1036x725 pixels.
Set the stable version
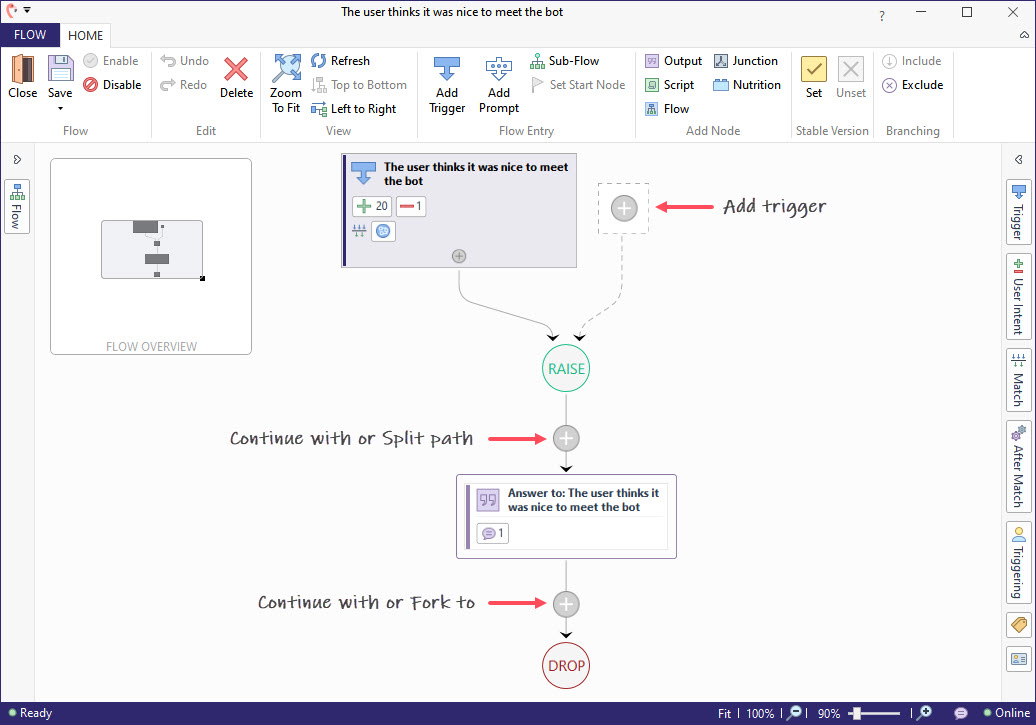(813, 78)
